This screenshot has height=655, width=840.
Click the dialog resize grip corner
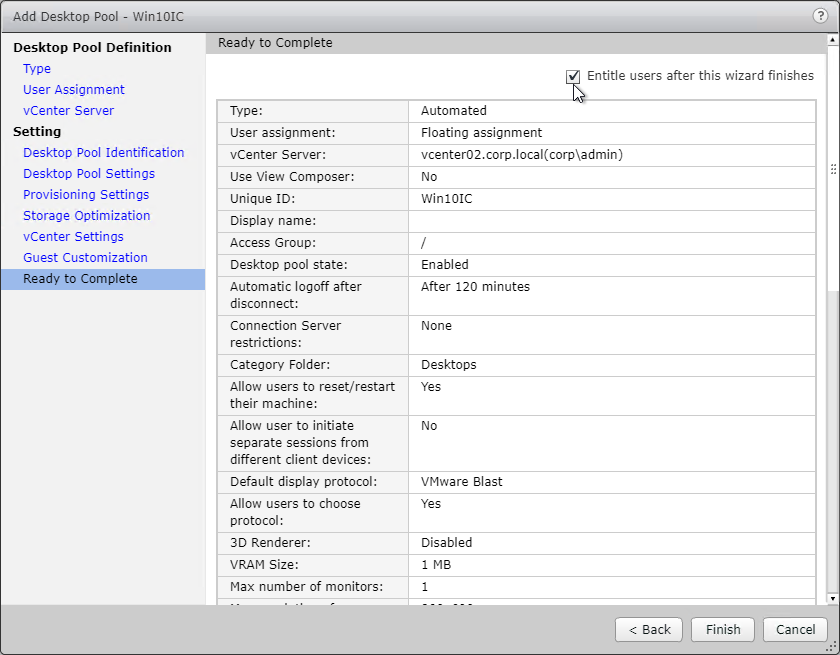click(832, 648)
